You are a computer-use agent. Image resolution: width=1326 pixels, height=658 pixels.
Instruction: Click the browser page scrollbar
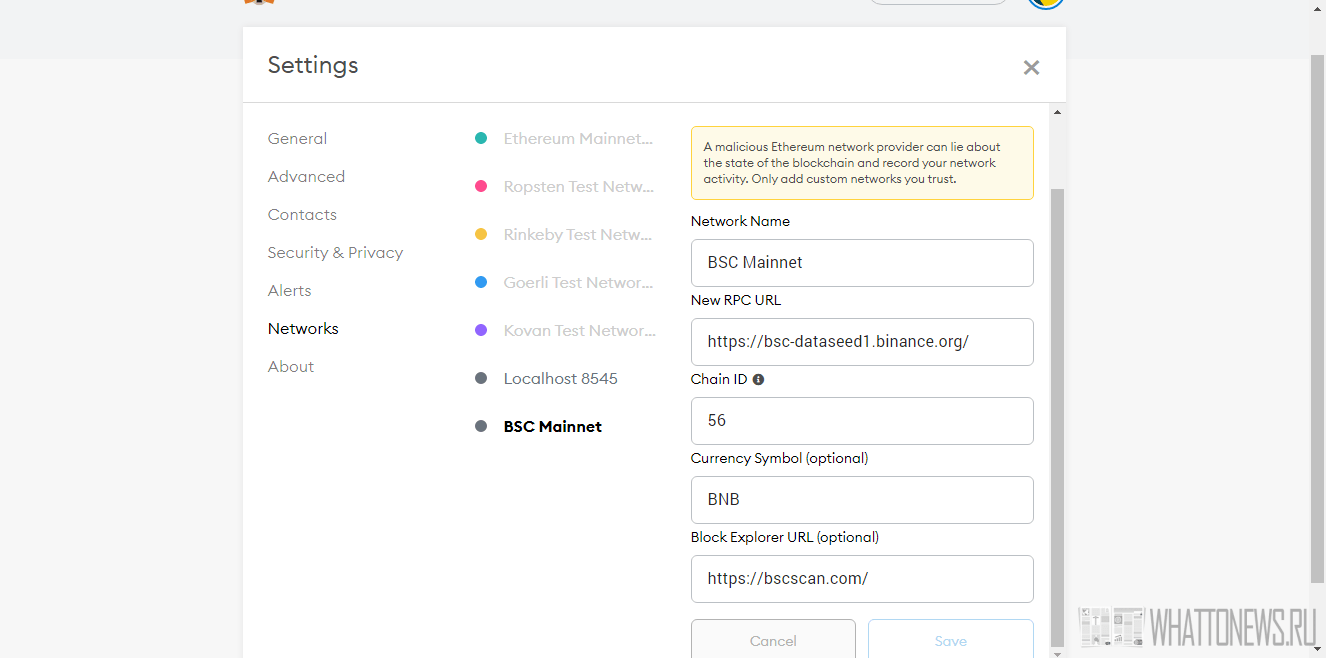1318,320
